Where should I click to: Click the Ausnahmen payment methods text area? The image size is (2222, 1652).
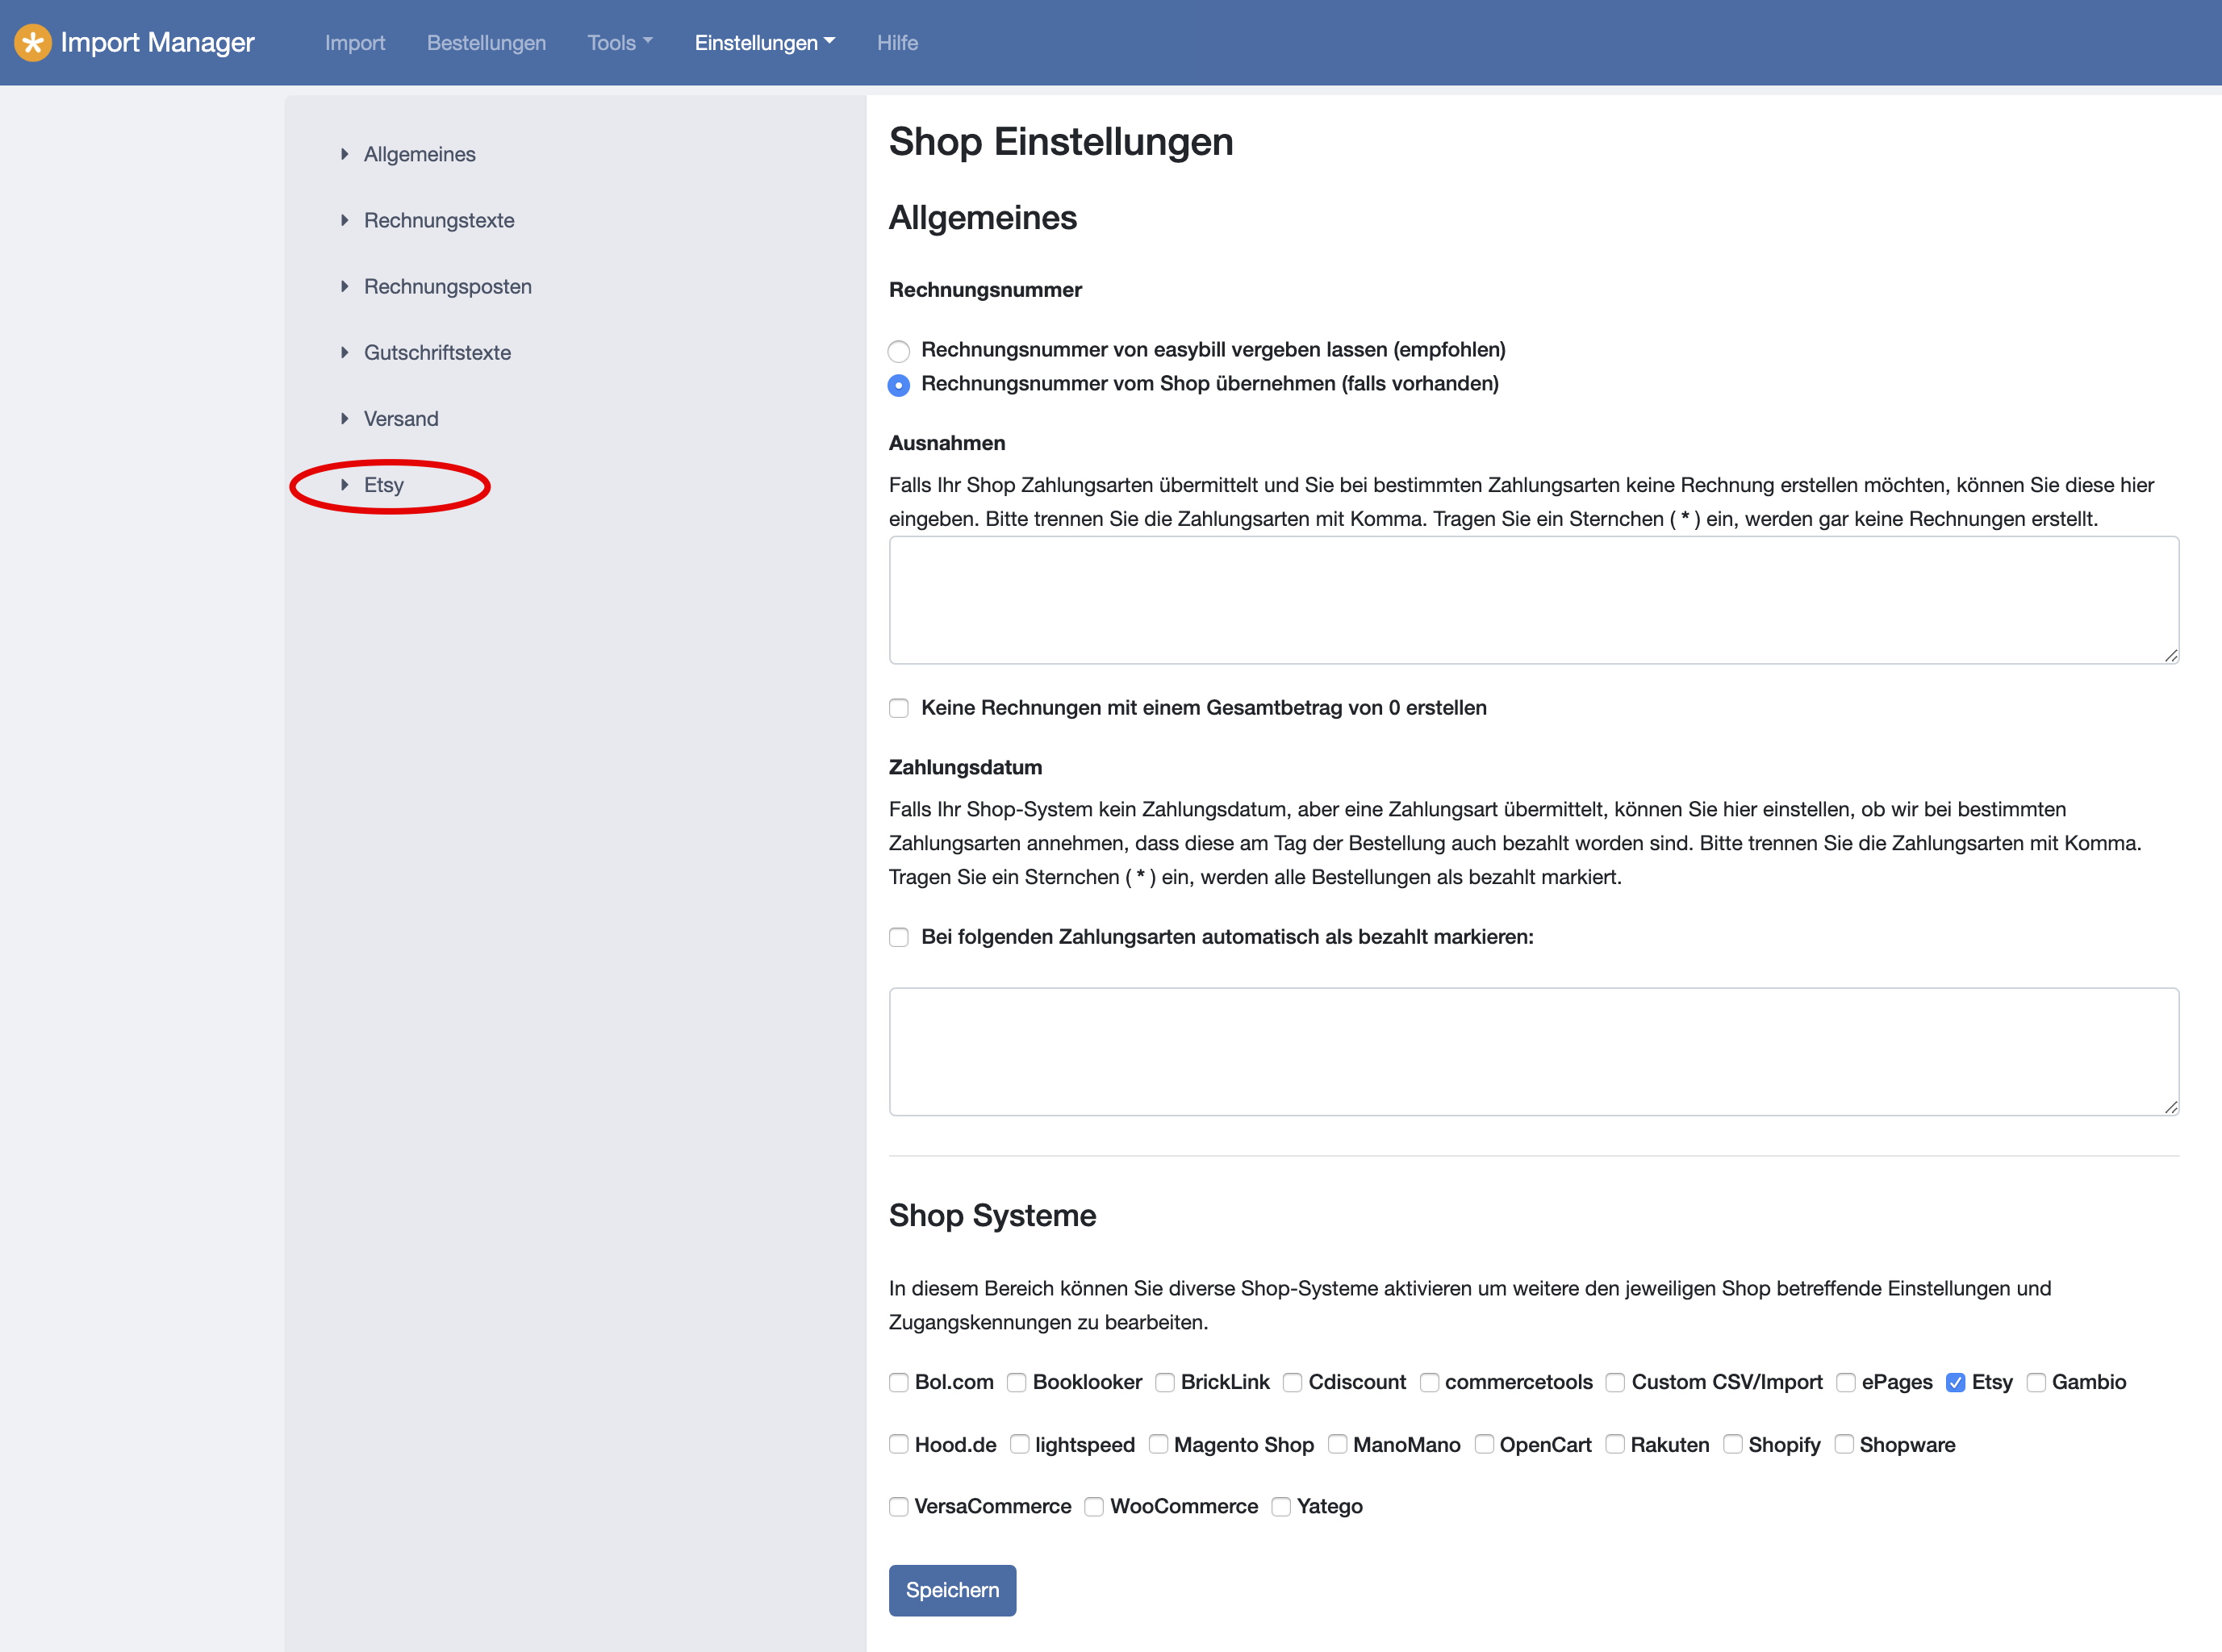1534,600
